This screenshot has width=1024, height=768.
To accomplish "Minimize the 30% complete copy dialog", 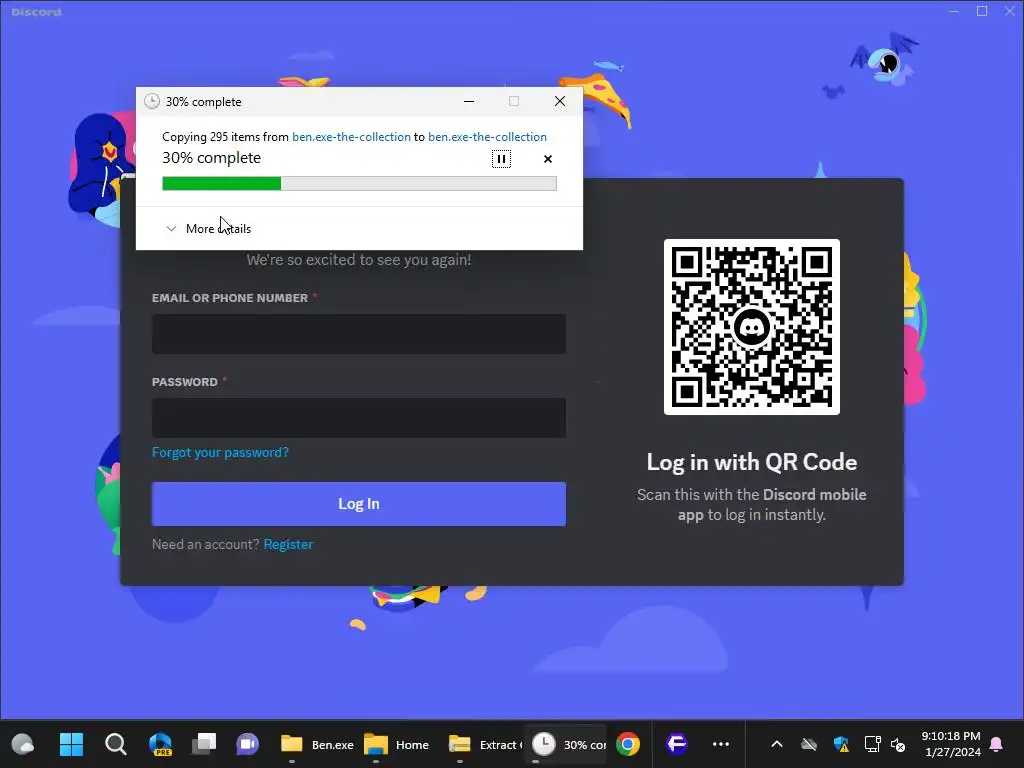I will (x=469, y=101).
